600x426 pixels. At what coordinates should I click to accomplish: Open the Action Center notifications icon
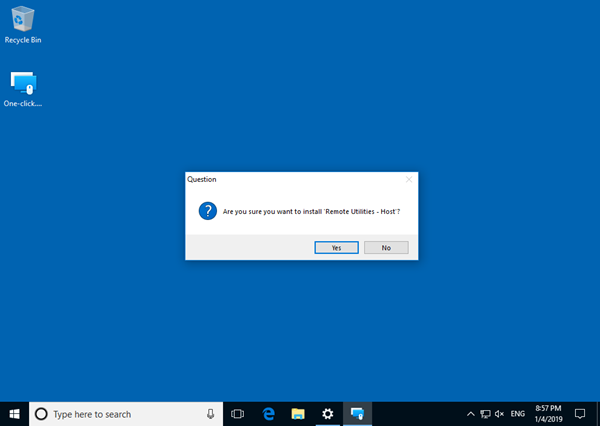pos(580,414)
